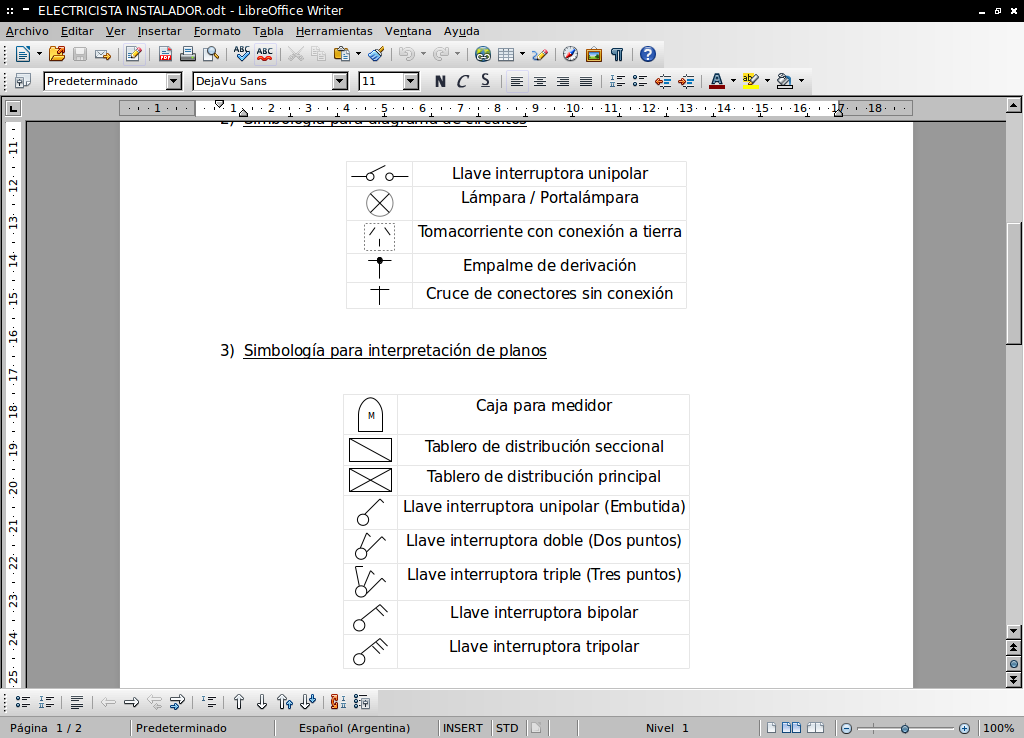Restart numbering icon in bullets toolbar
The width and height of the screenshot is (1024, 738).
[338, 702]
